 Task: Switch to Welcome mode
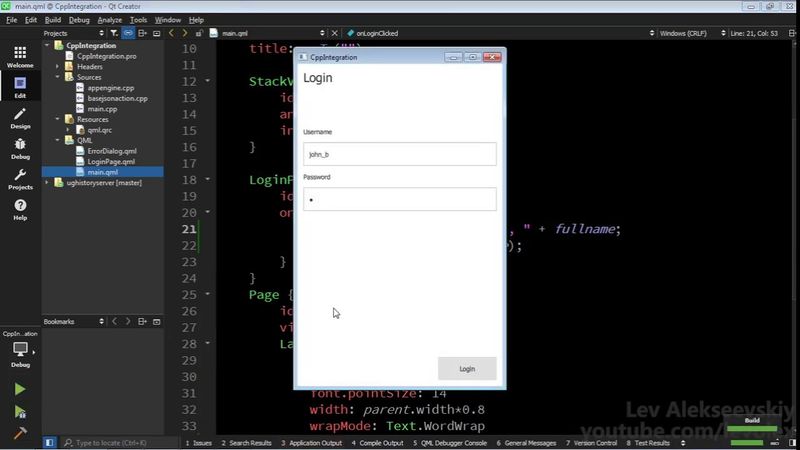pos(20,57)
